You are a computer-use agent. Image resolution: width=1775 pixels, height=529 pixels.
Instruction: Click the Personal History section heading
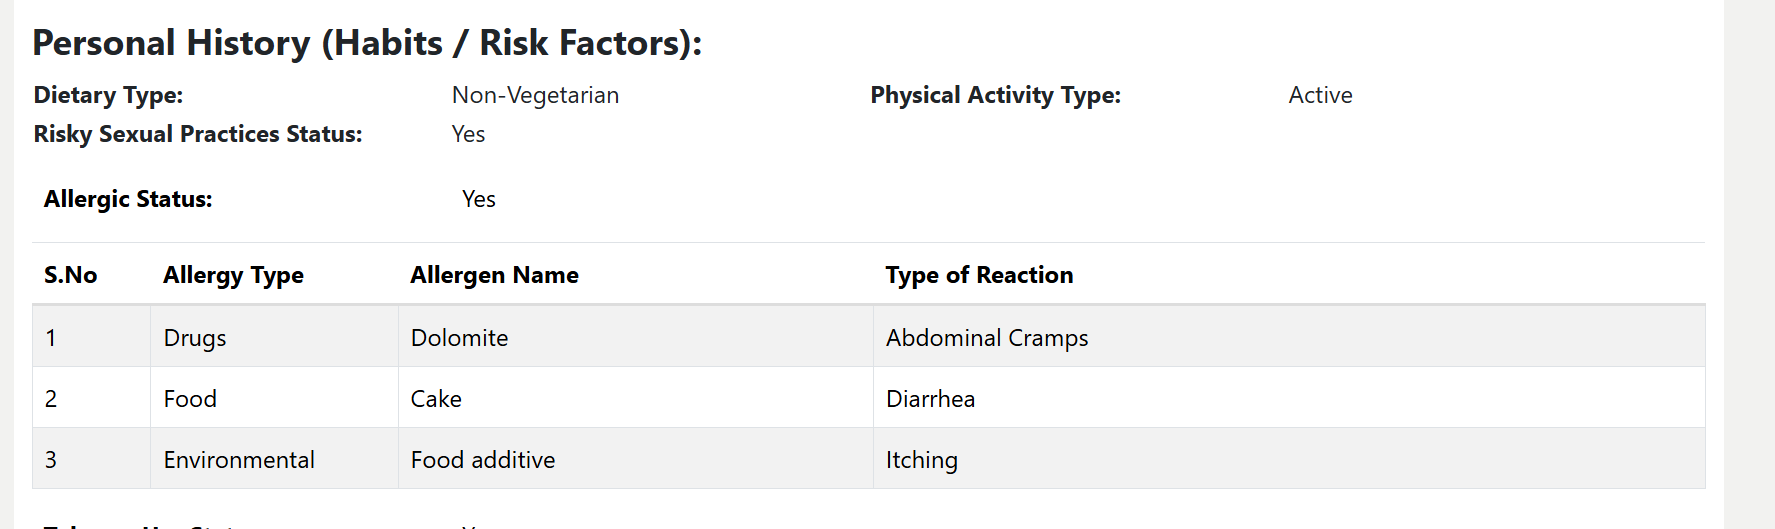(367, 43)
